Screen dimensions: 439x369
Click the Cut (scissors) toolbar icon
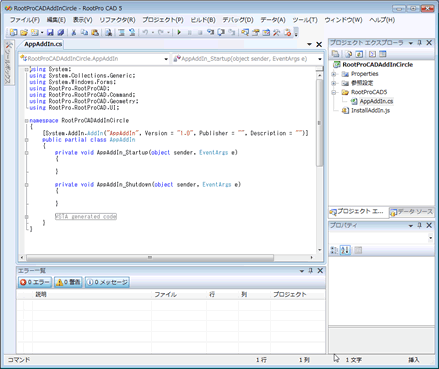click(74, 32)
